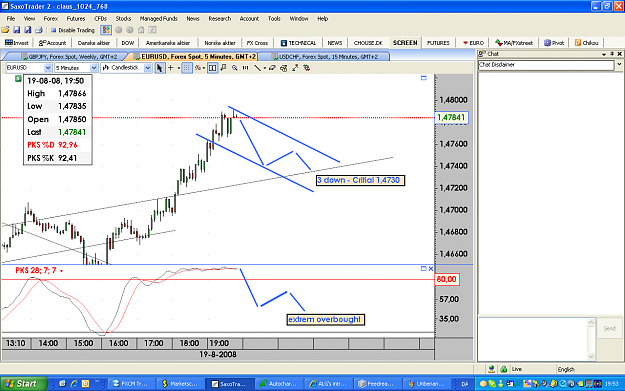The image size is (625, 391).
Task: Click the zoom magnifier icon
Action: click(x=235, y=68)
